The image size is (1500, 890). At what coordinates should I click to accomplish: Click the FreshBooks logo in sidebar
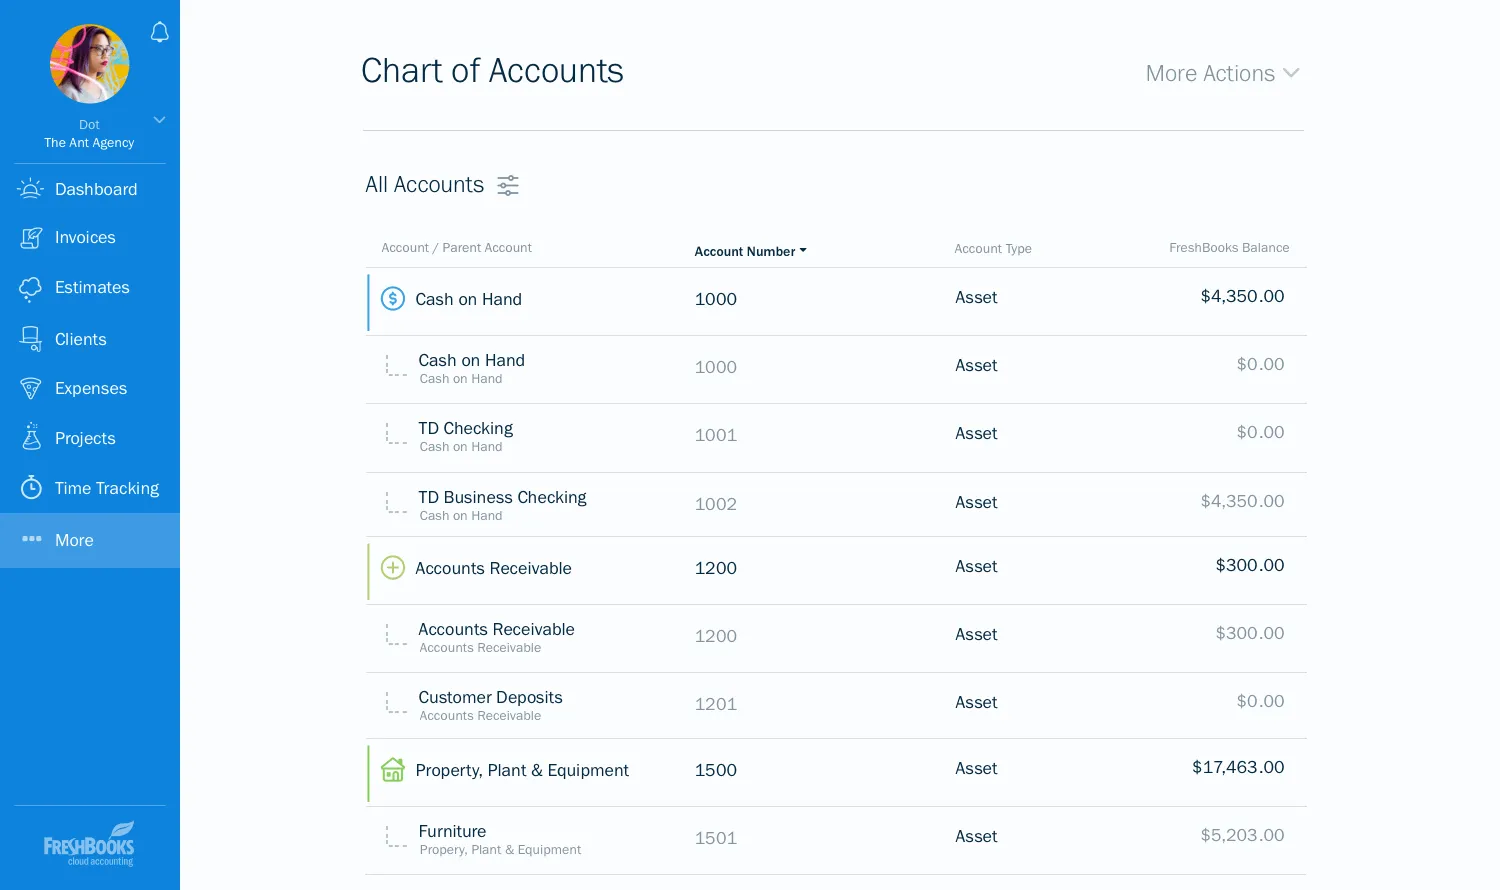89,844
